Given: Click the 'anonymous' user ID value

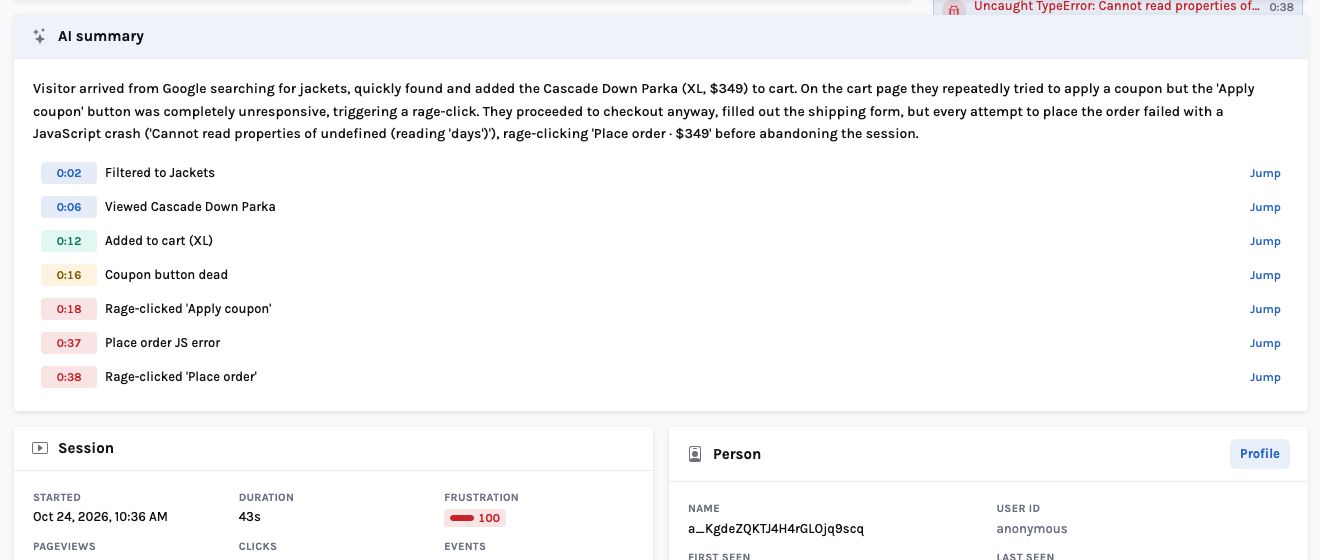Looking at the screenshot, I should tap(1032, 529).
